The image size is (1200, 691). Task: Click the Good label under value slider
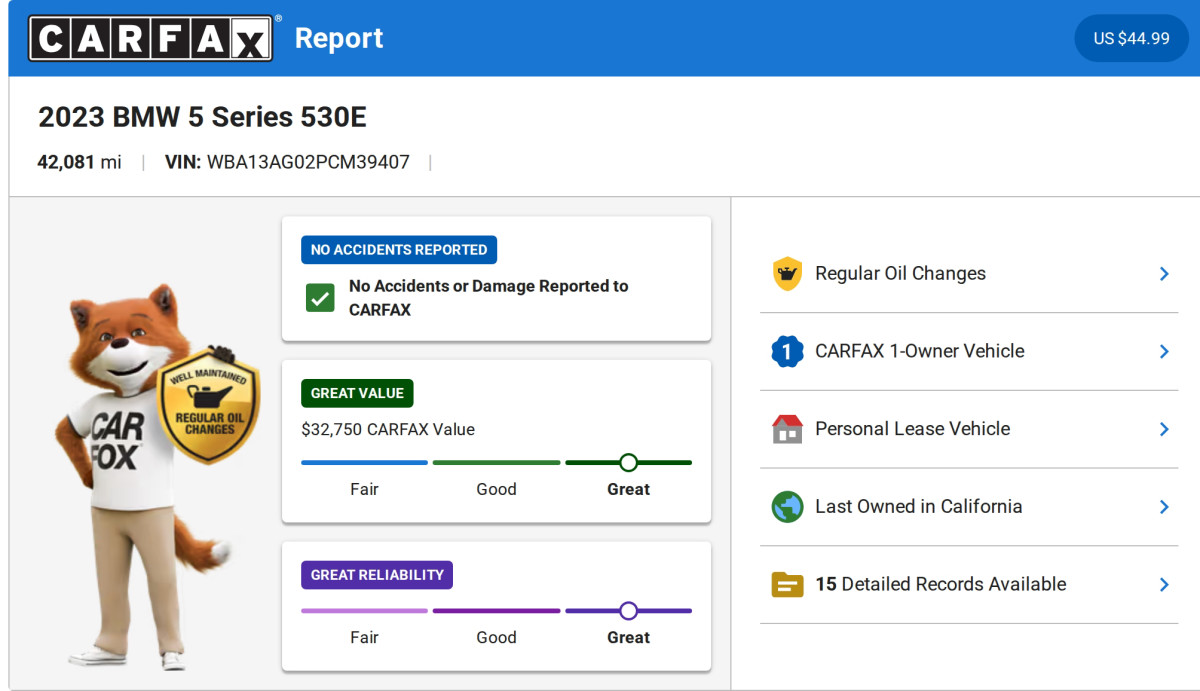496,490
